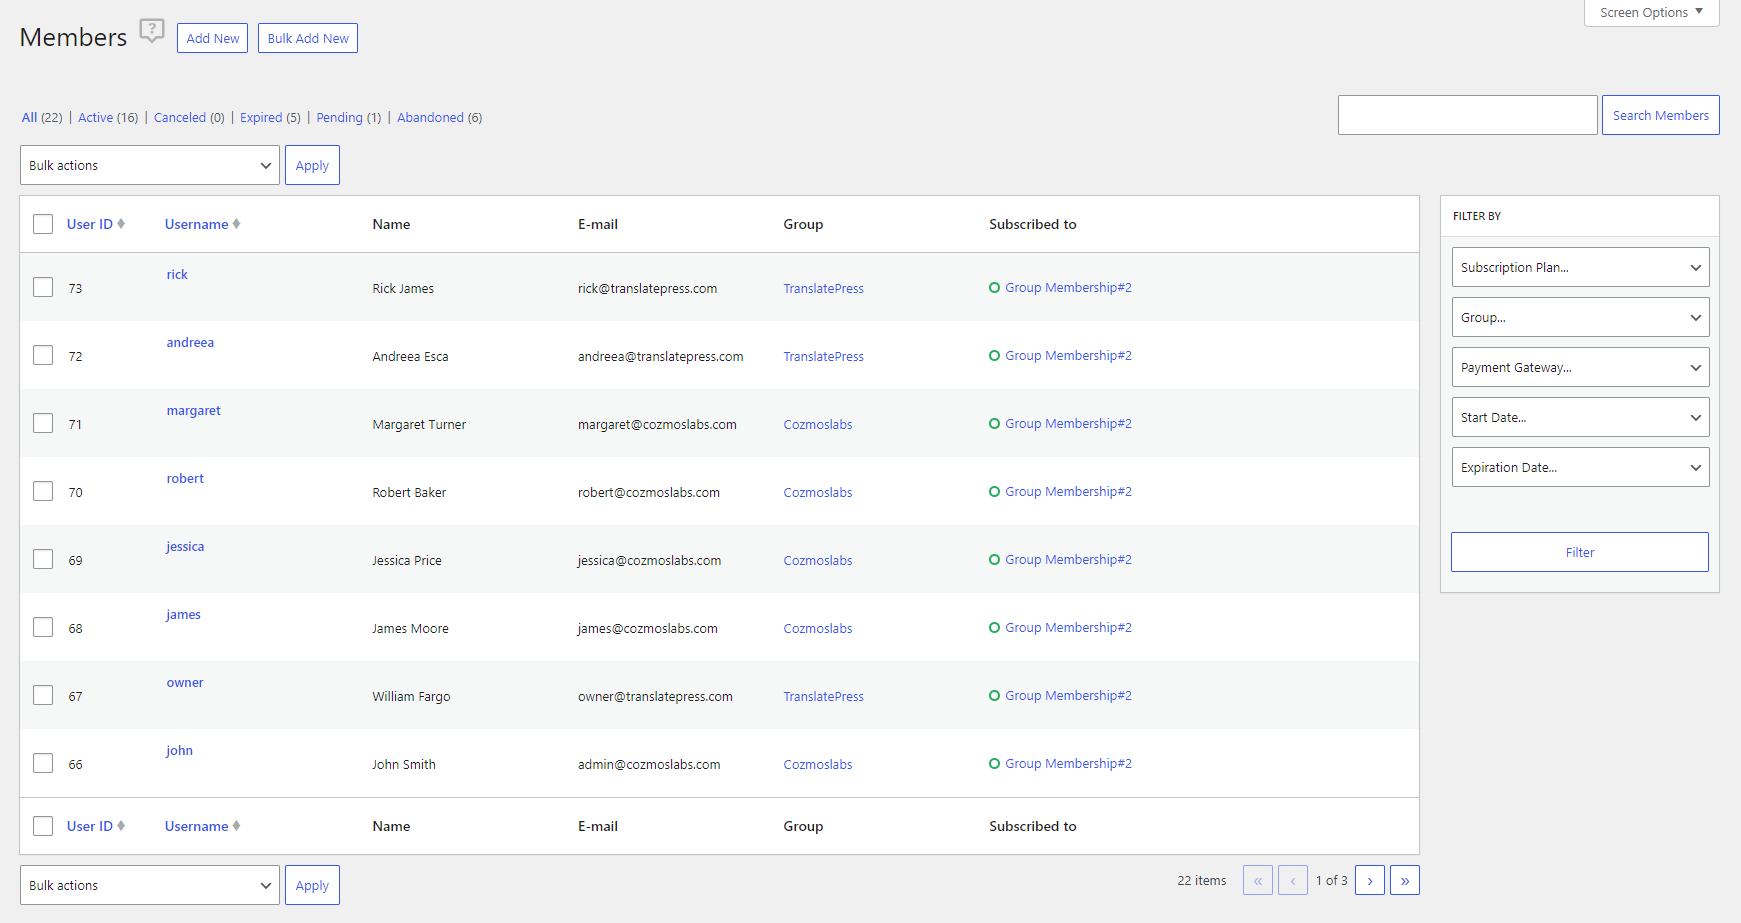The height and width of the screenshot is (923, 1741).
Task: Open Group Membership#2 link for James Moore
Action: (1068, 627)
